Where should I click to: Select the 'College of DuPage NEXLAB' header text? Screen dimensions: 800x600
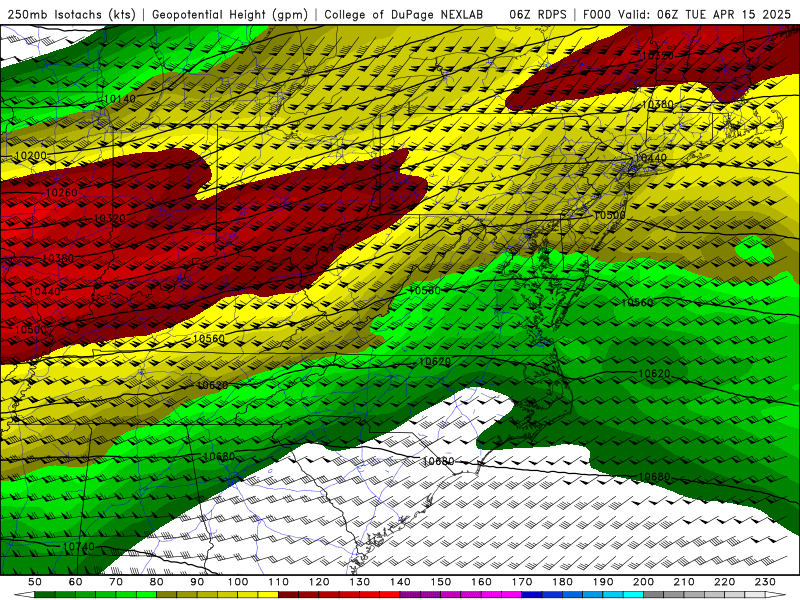coord(404,15)
